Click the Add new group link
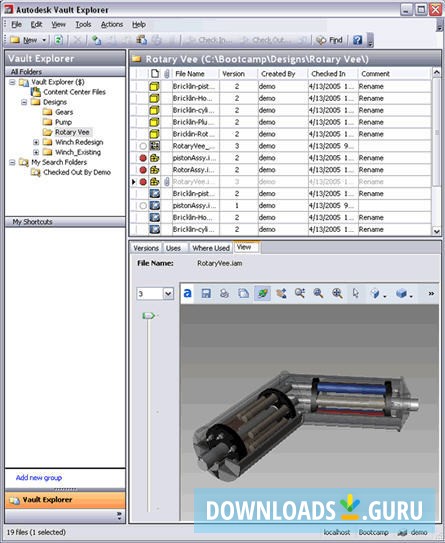The width and height of the screenshot is (445, 543). pos(39,478)
